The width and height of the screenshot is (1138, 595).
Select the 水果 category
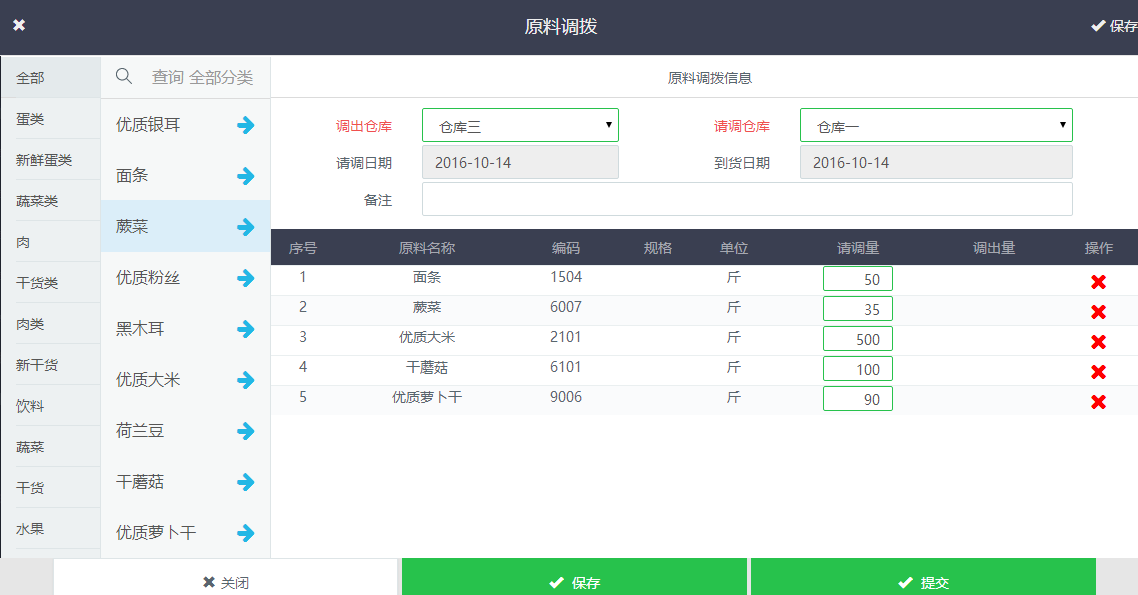(x=30, y=529)
